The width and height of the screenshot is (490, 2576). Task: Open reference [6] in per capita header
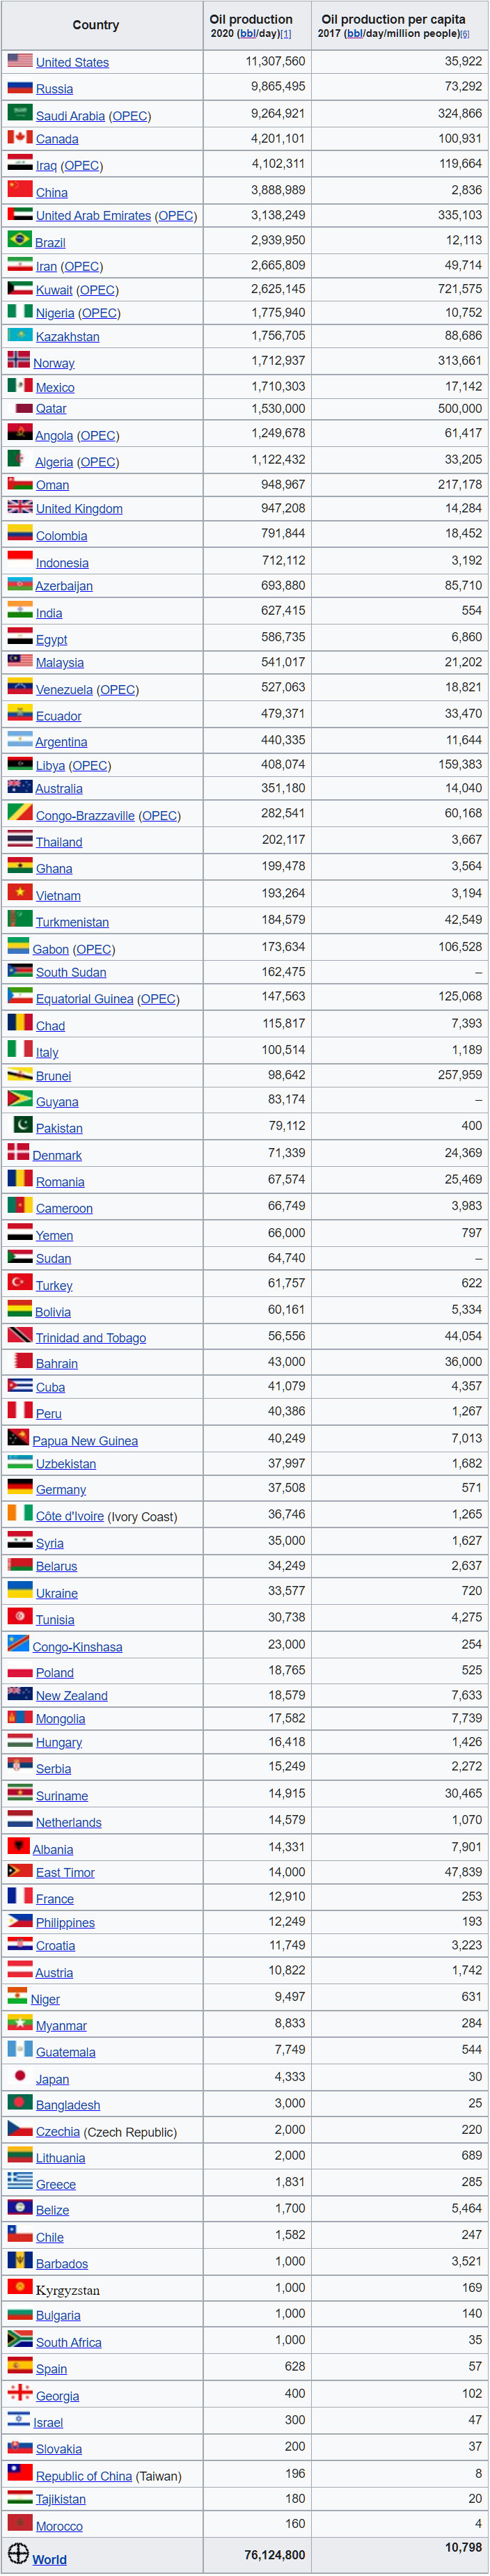(464, 34)
